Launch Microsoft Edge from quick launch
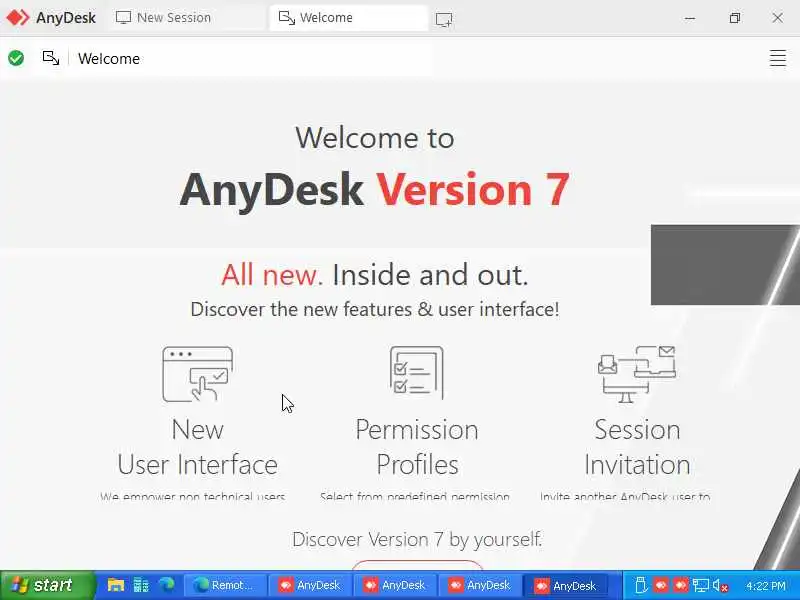 coord(166,585)
